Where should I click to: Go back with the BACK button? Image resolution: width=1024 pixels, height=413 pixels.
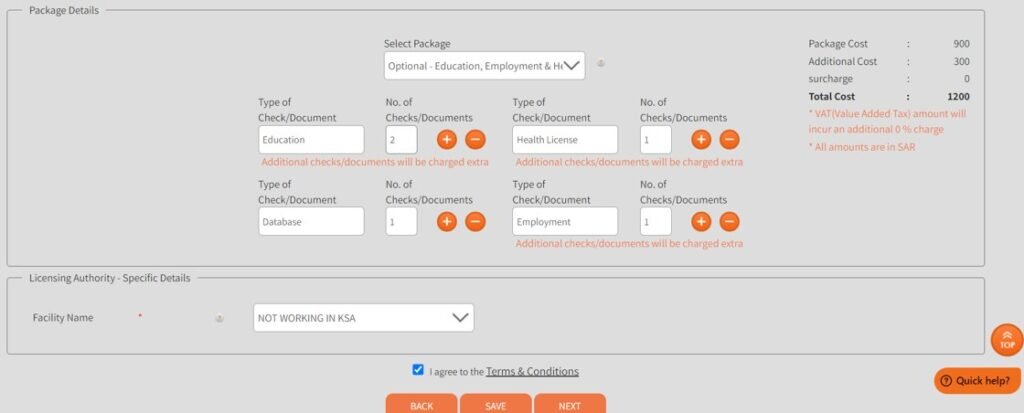point(422,405)
